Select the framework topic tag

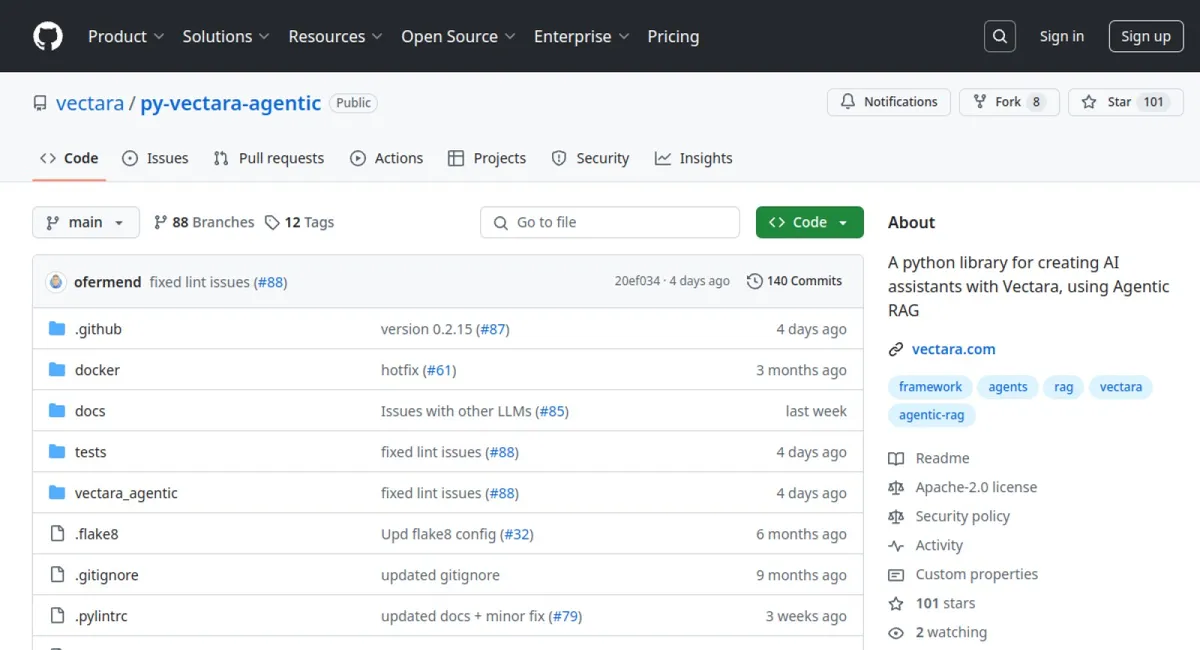[x=930, y=387]
